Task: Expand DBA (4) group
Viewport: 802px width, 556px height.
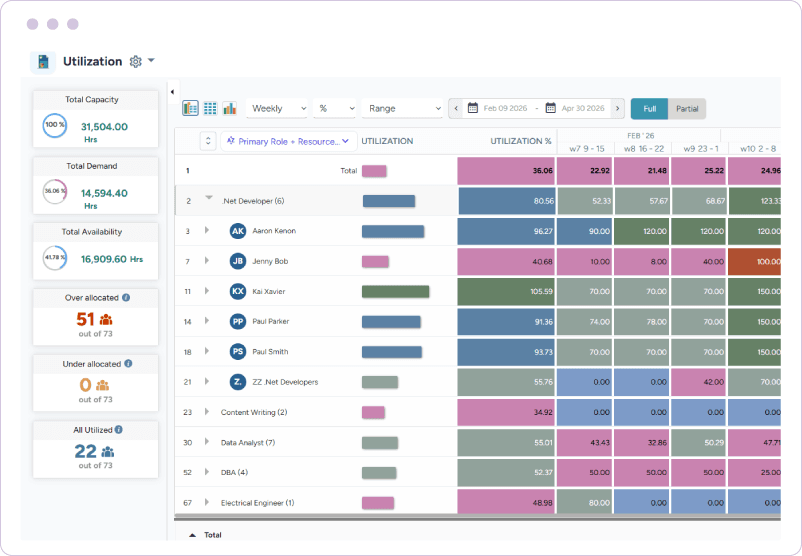Action: click(207, 472)
